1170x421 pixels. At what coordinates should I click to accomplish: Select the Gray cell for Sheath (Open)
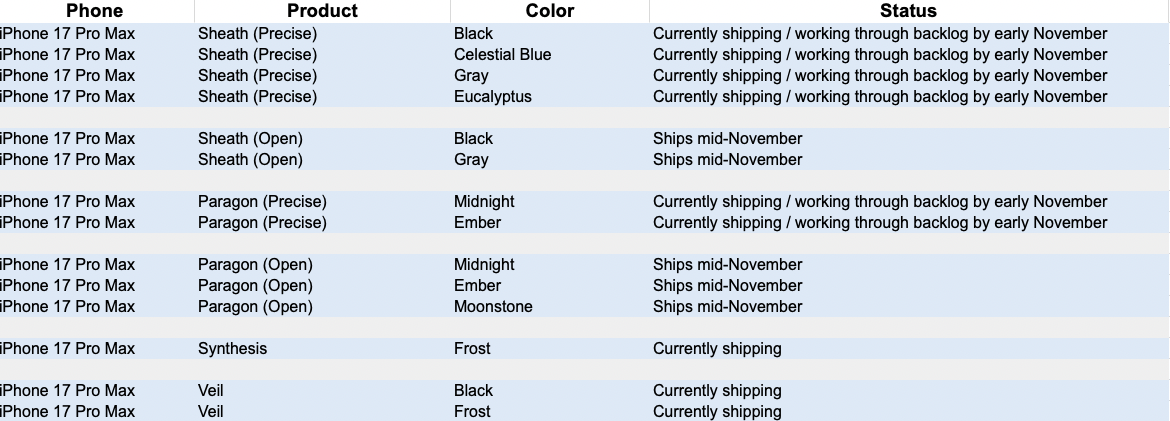point(471,159)
